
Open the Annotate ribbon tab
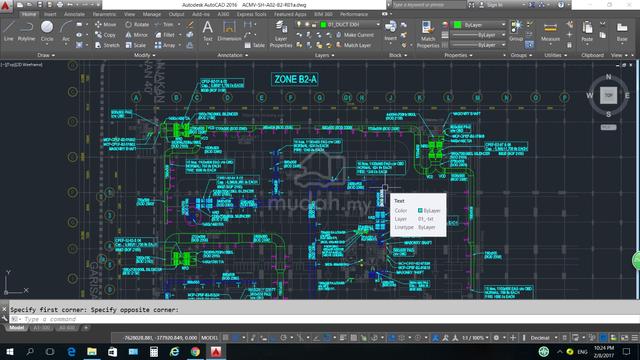[x=74, y=14]
